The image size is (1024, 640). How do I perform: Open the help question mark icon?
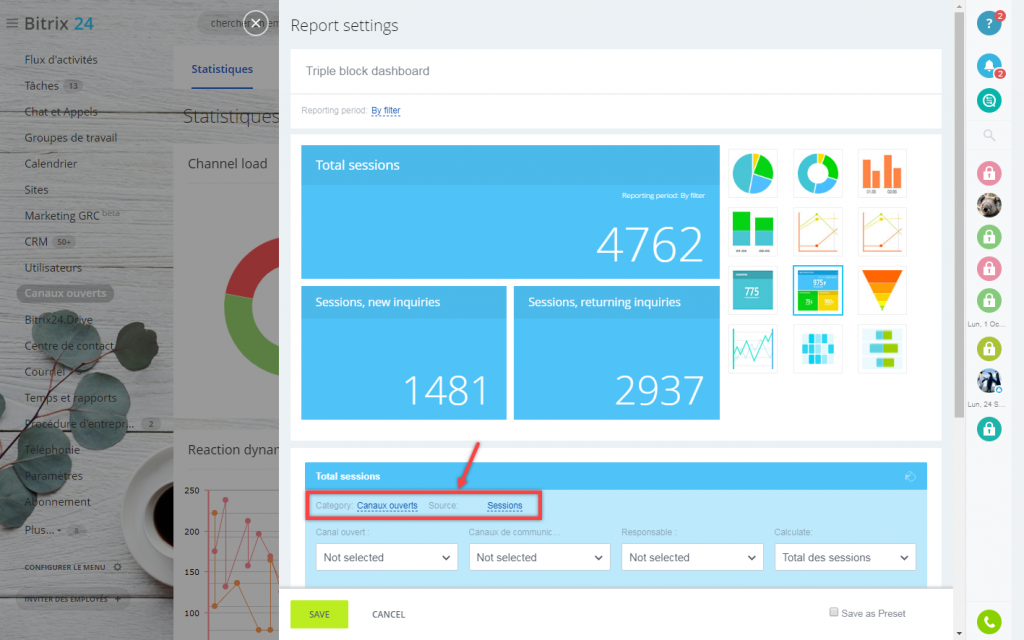989,24
